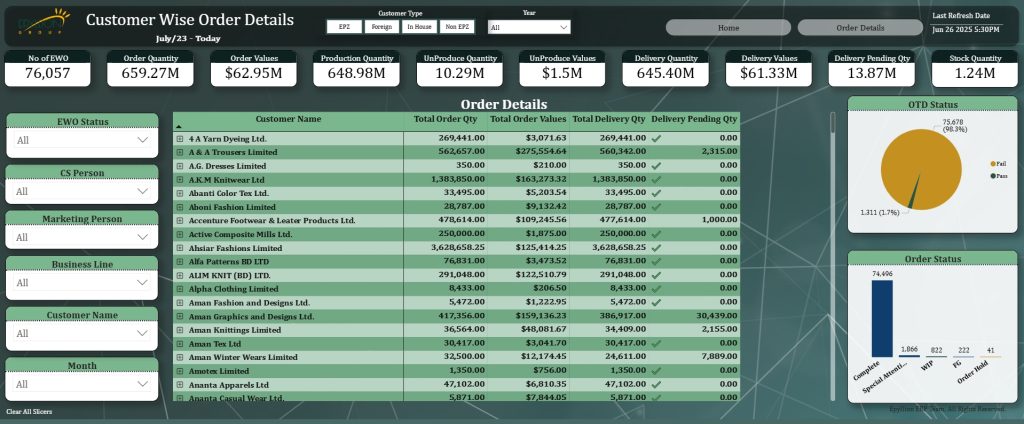The width and height of the screenshot is (1024, 424).
Task: Open the Business Line dropdown
Action: pyautogui.click(x=82, y=283)
